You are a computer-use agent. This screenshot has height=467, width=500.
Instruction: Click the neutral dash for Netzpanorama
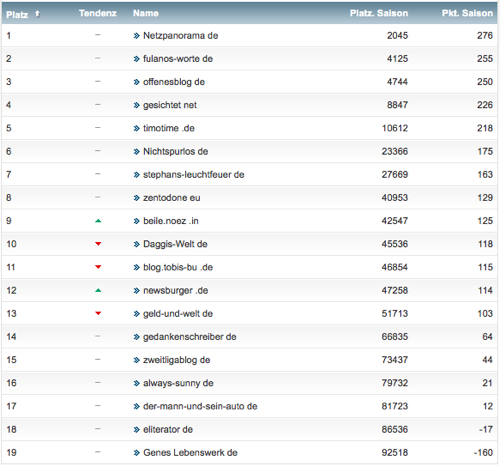tap(98, 35)
